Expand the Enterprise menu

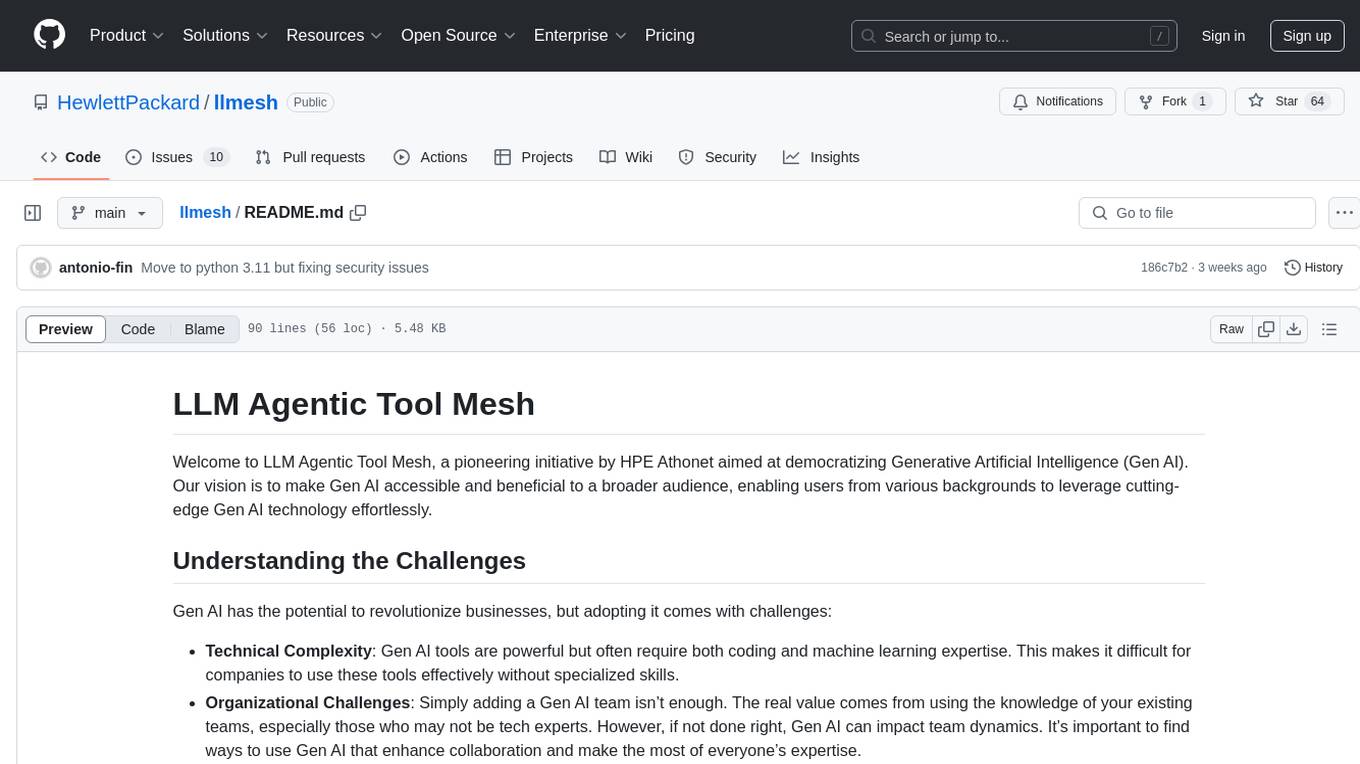[580, 35]
